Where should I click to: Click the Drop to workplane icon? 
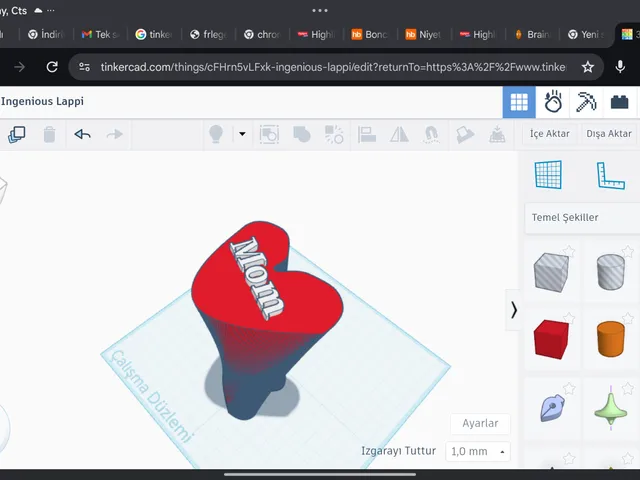(x=497, y=134)
